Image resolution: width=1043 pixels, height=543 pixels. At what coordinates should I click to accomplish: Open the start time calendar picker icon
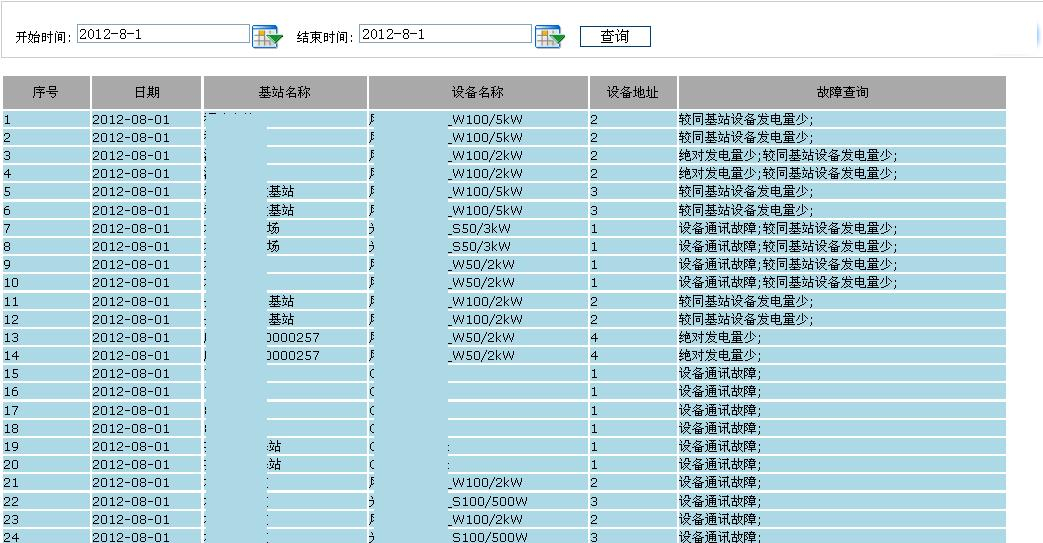(x=267, y=37)
